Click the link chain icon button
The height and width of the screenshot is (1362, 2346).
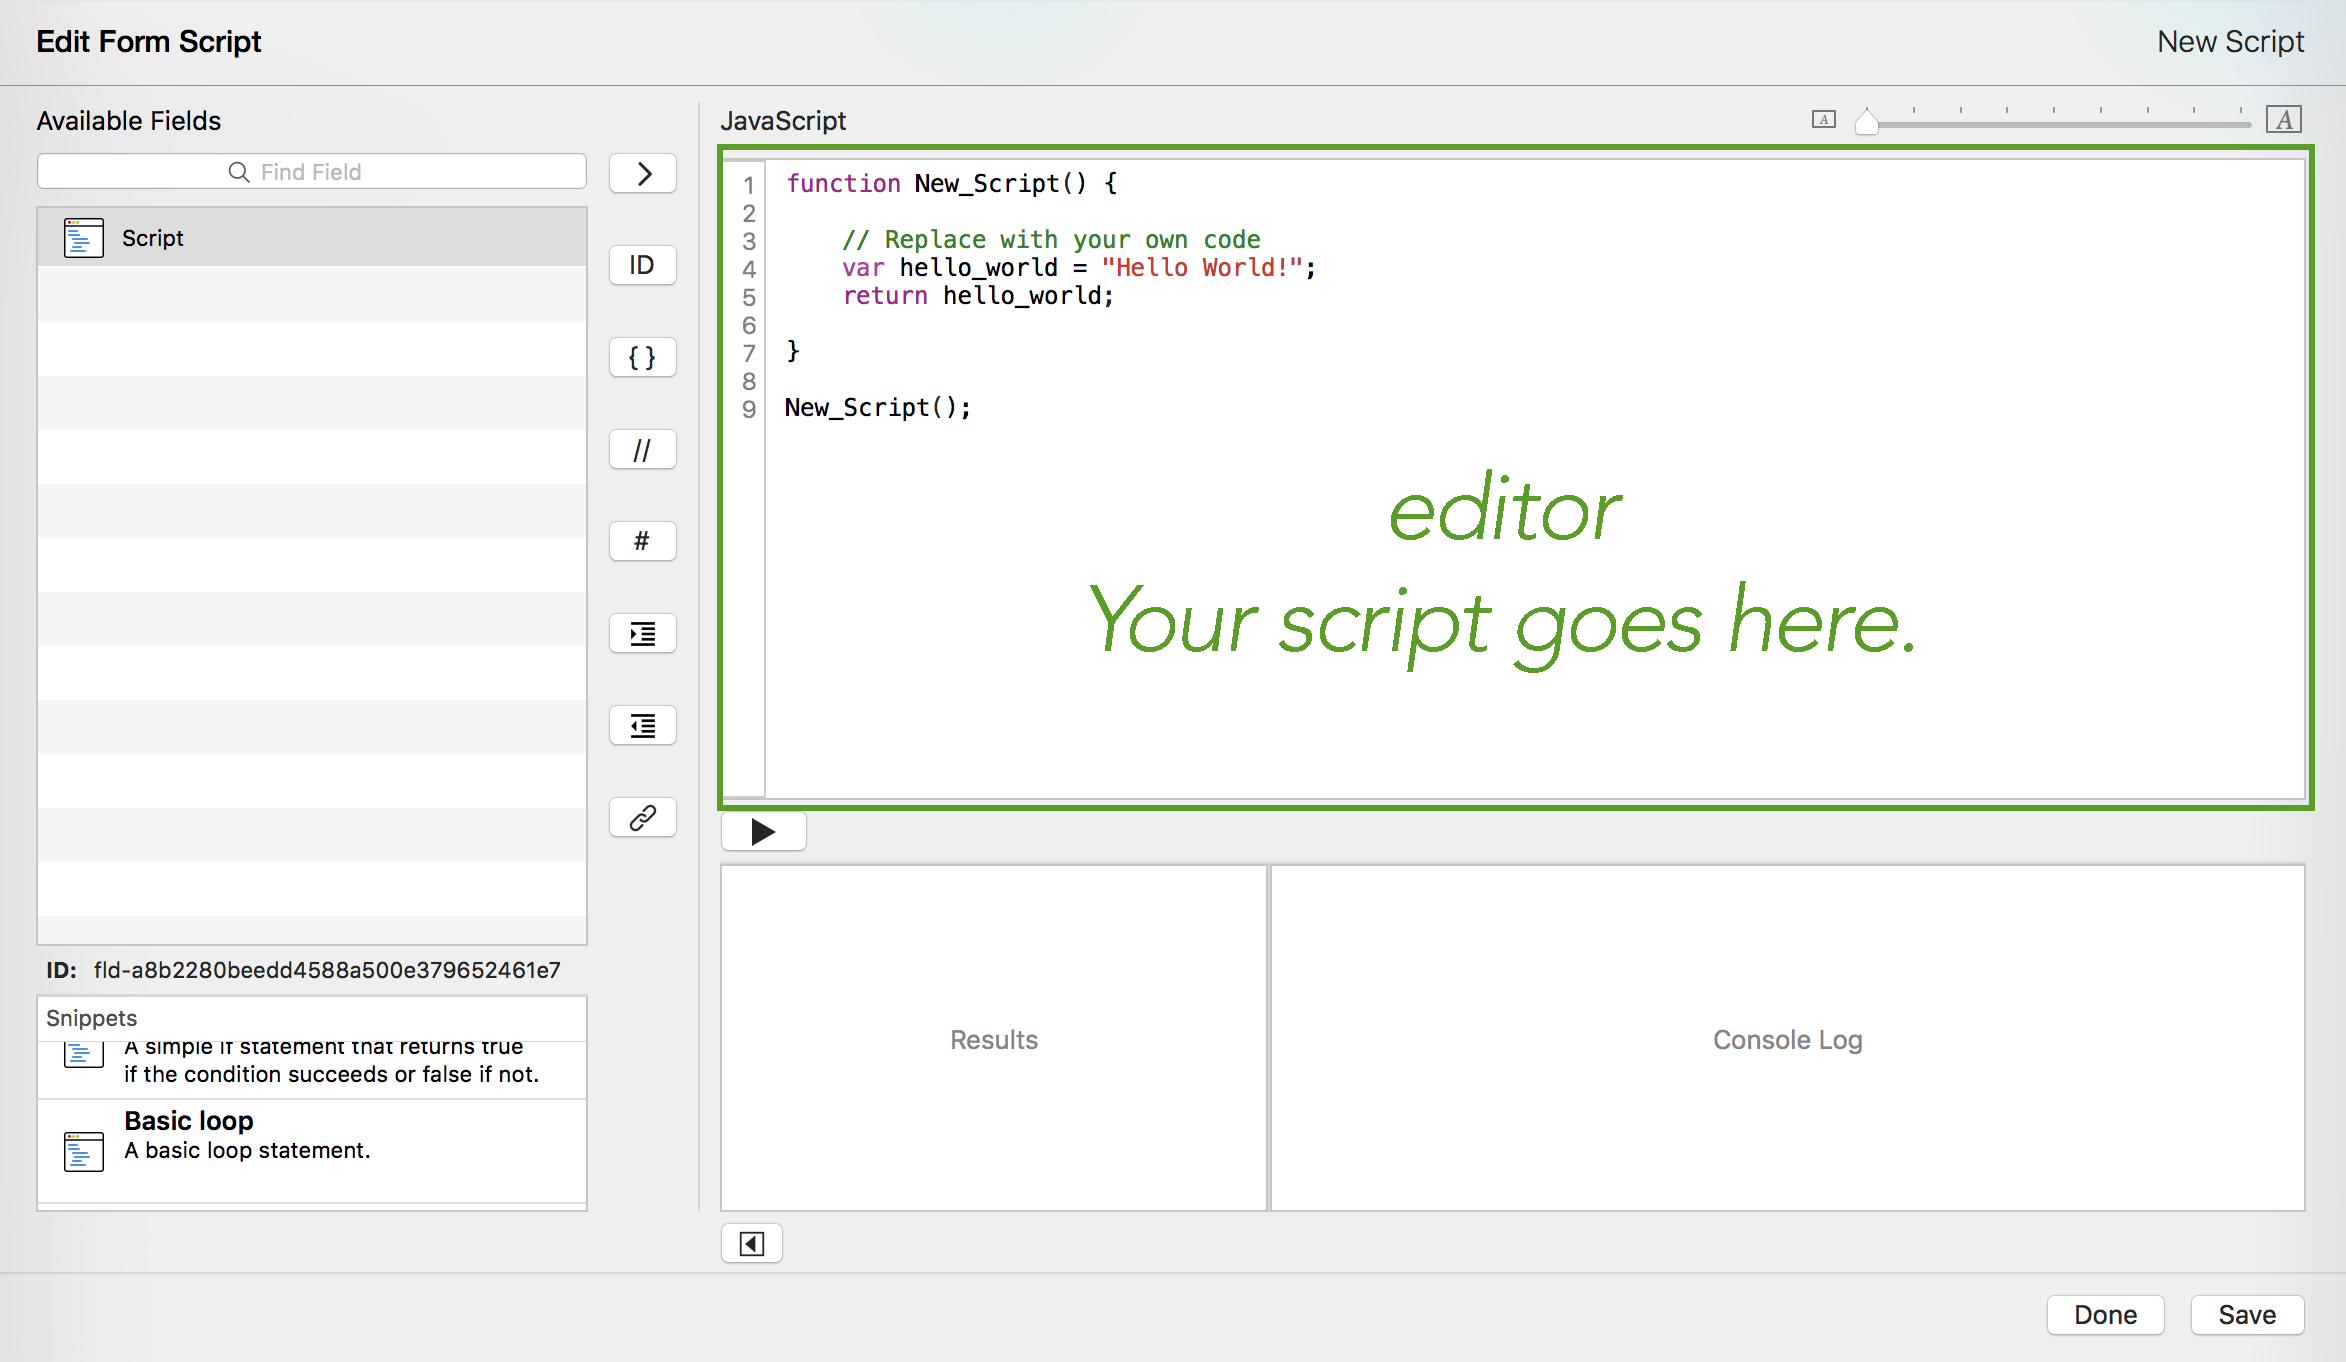[x=642, y=817]
